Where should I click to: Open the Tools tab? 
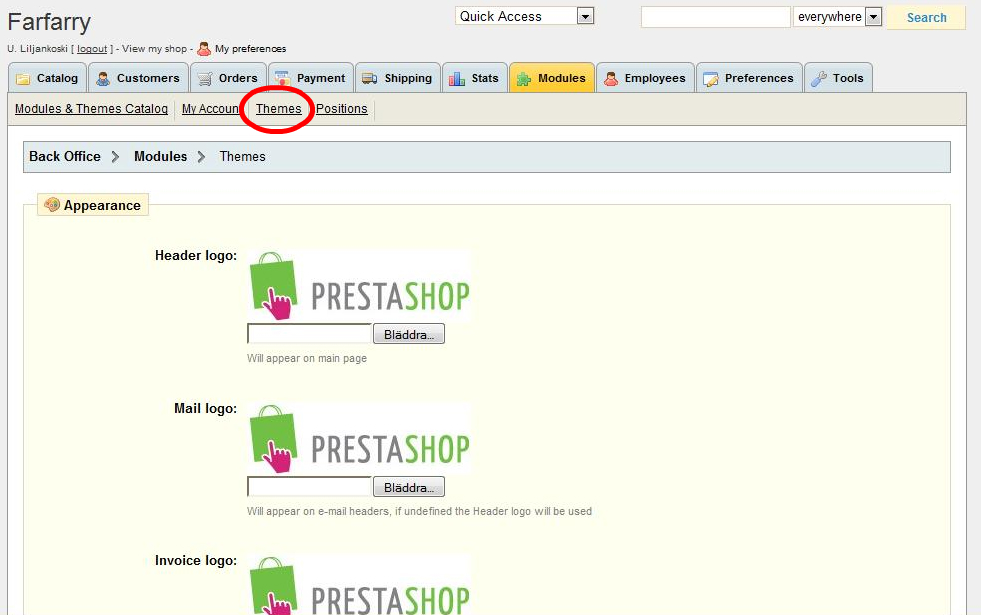(838, 78)
